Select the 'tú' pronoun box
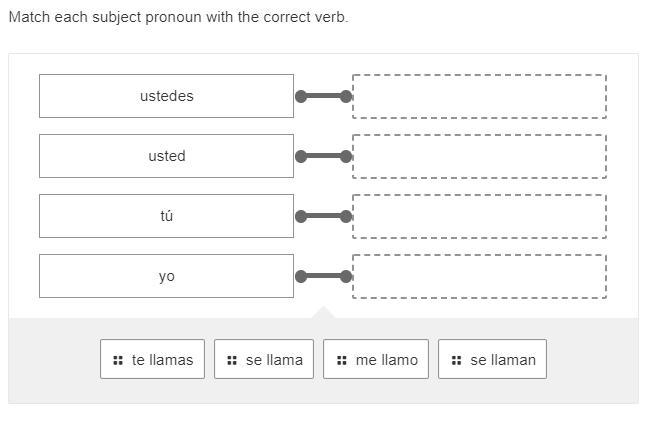This screenshot has width=656, height=427. (x=166, y=216)
